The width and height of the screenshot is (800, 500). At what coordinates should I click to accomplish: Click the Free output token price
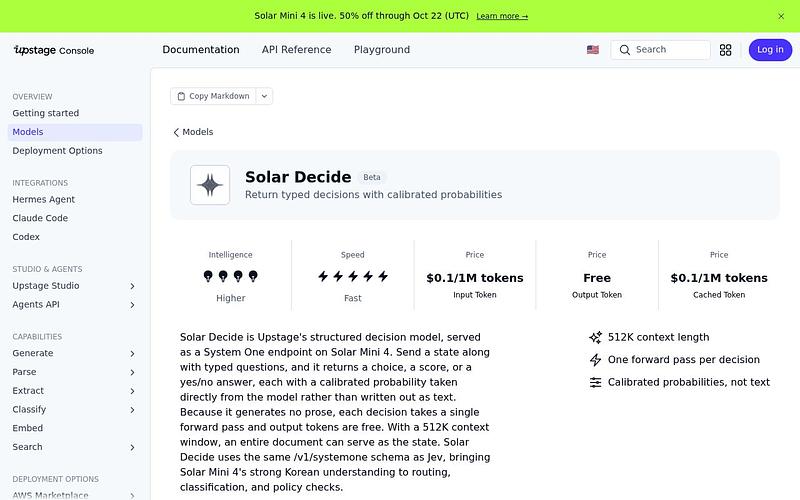tap(596, 278)
